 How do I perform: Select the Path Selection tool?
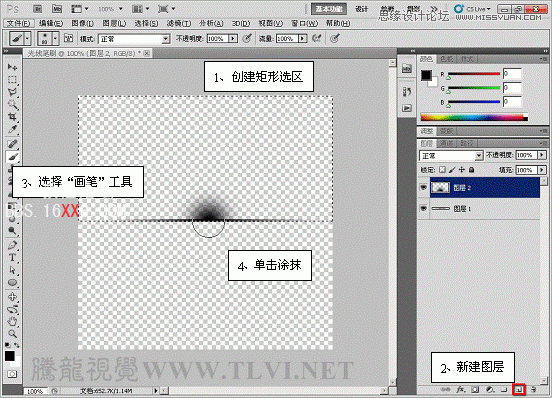click(12, 270)
